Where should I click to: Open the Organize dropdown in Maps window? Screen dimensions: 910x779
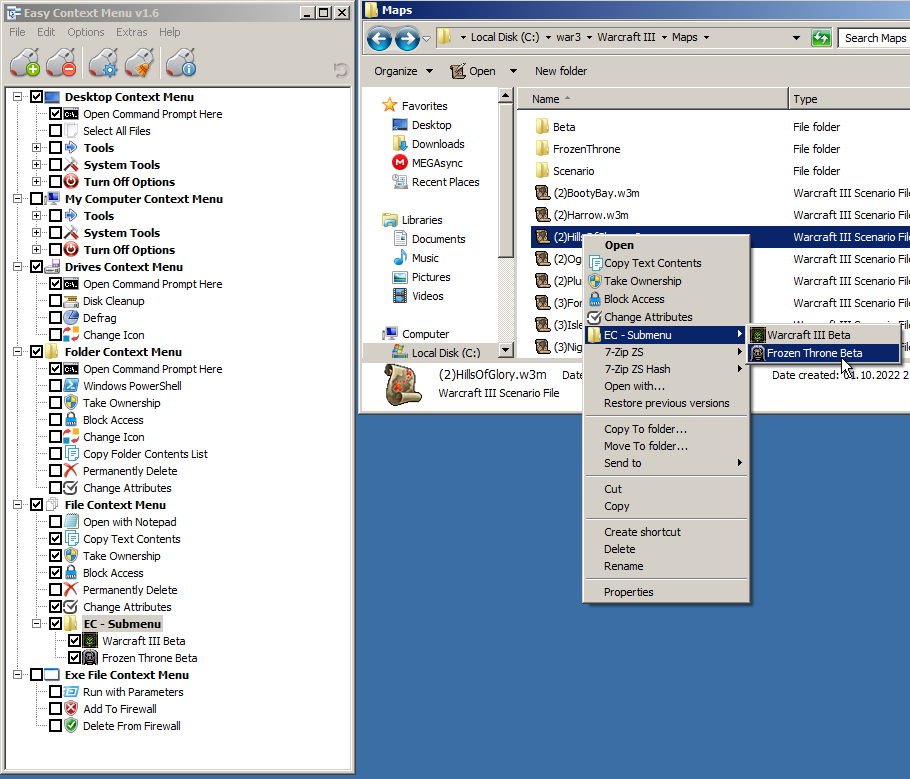click(403, 71)
